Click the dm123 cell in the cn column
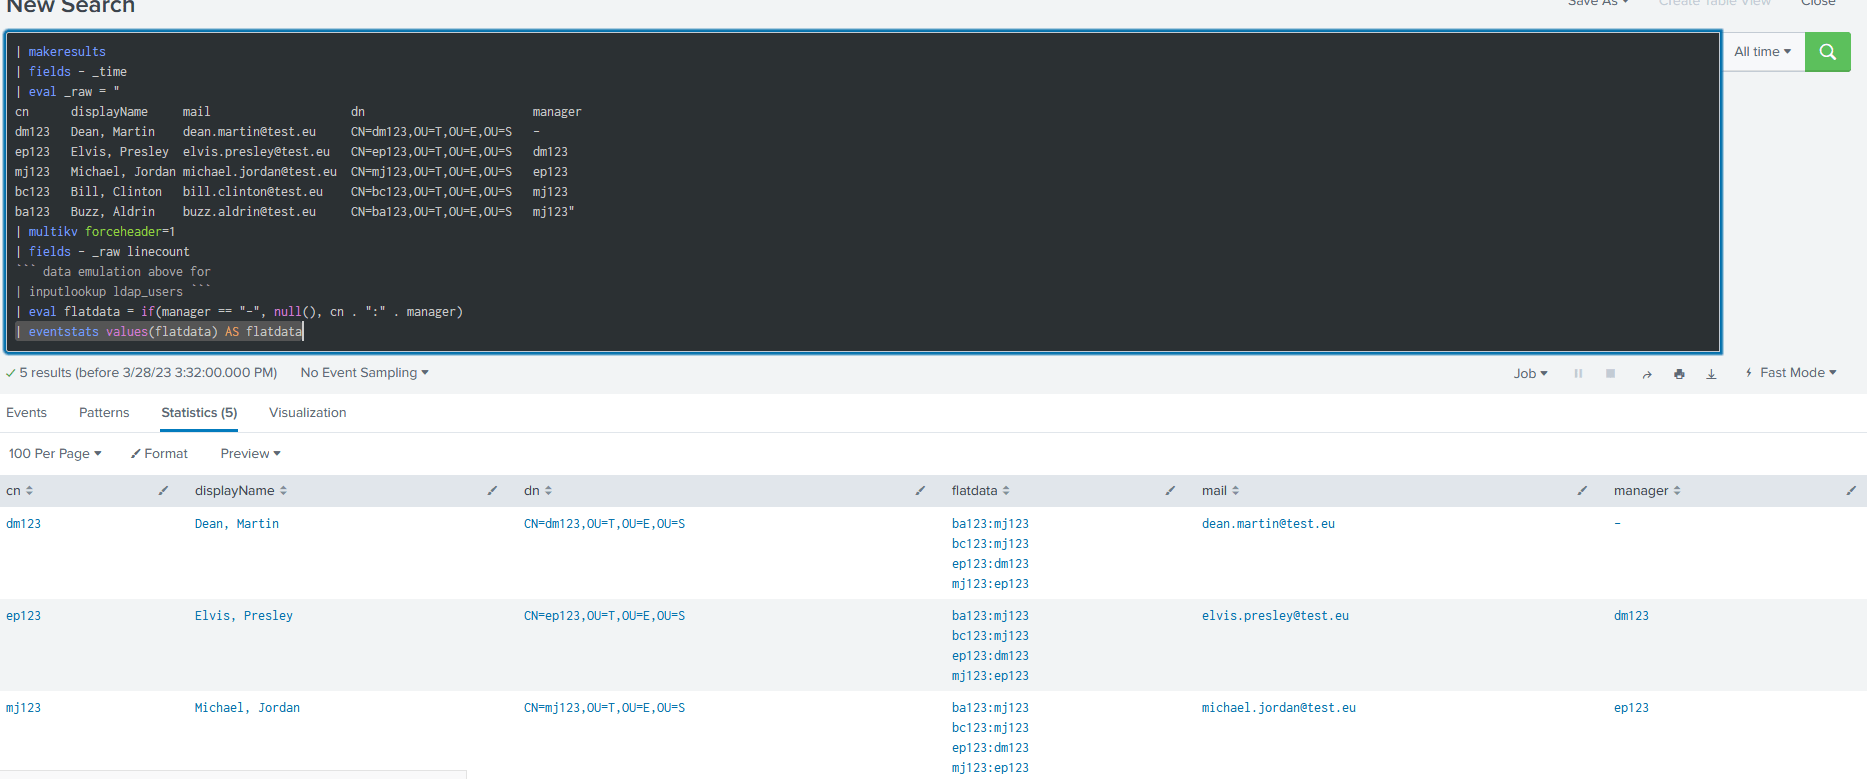Screen dimensions: 1867x779 click(x=24, y=524)
